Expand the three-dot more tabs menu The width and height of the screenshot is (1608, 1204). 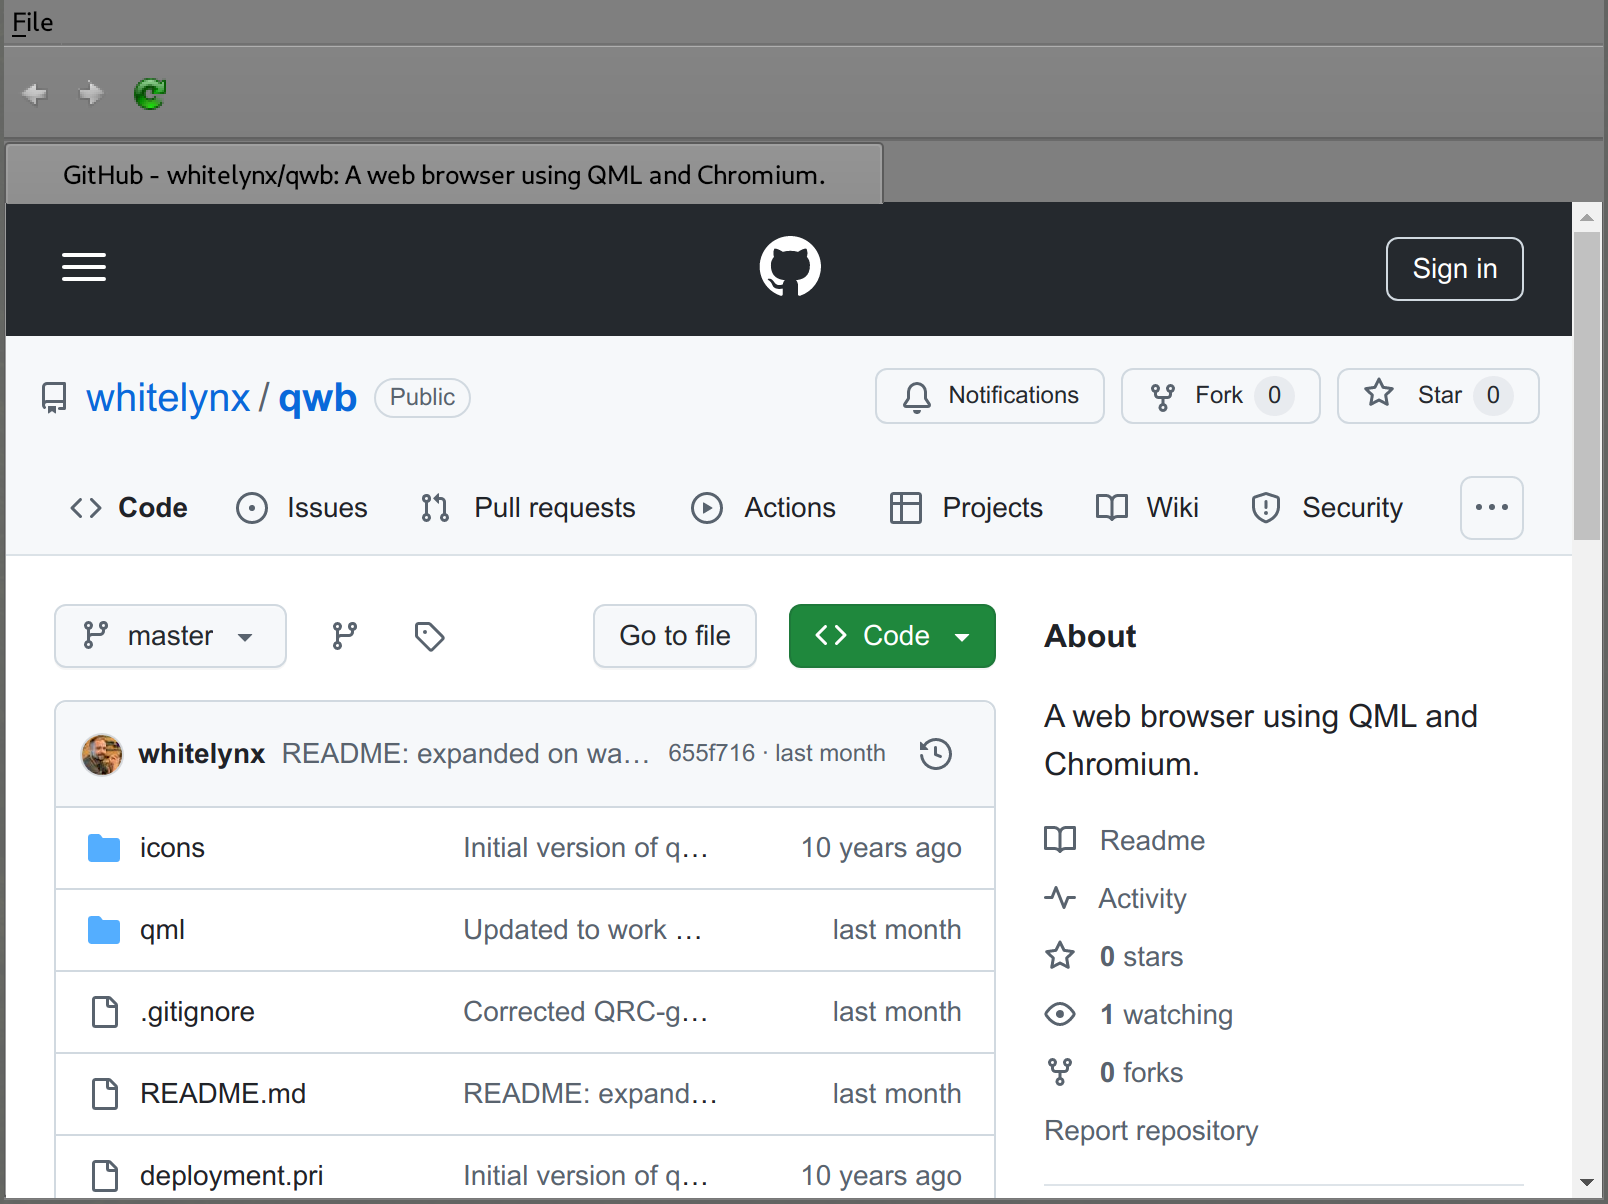[1491, 508]
